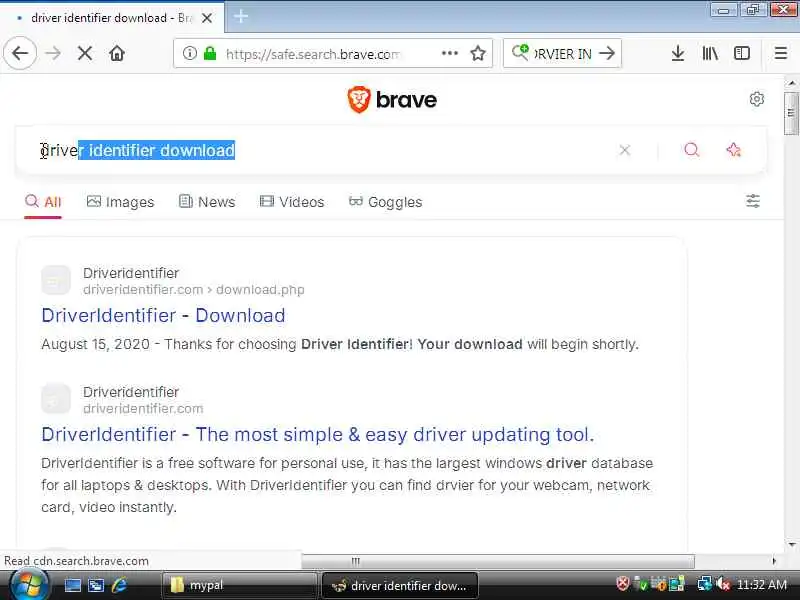The height and width of the screenshot is (600, 800).
Task: Click the Show Desktop quick launch icon
Action: (72, 585)
